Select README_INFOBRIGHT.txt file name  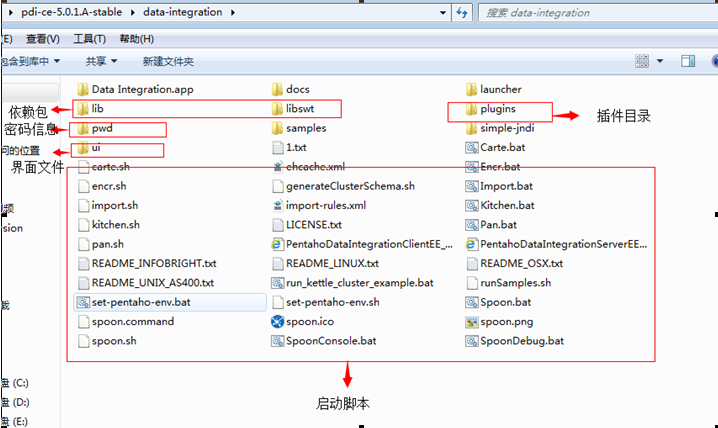(x=154, y=264)
